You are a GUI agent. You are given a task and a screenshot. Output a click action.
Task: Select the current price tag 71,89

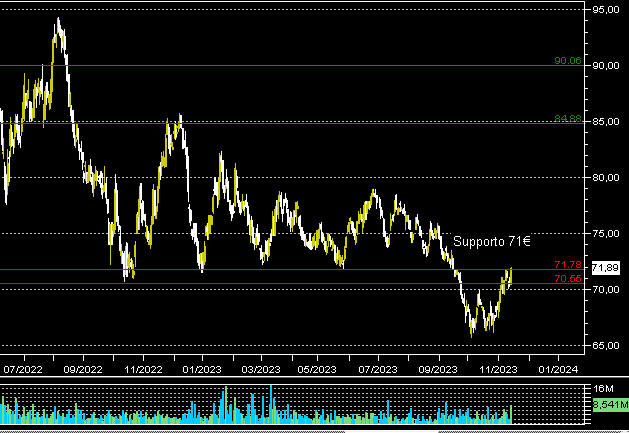[x=605, y=268]
